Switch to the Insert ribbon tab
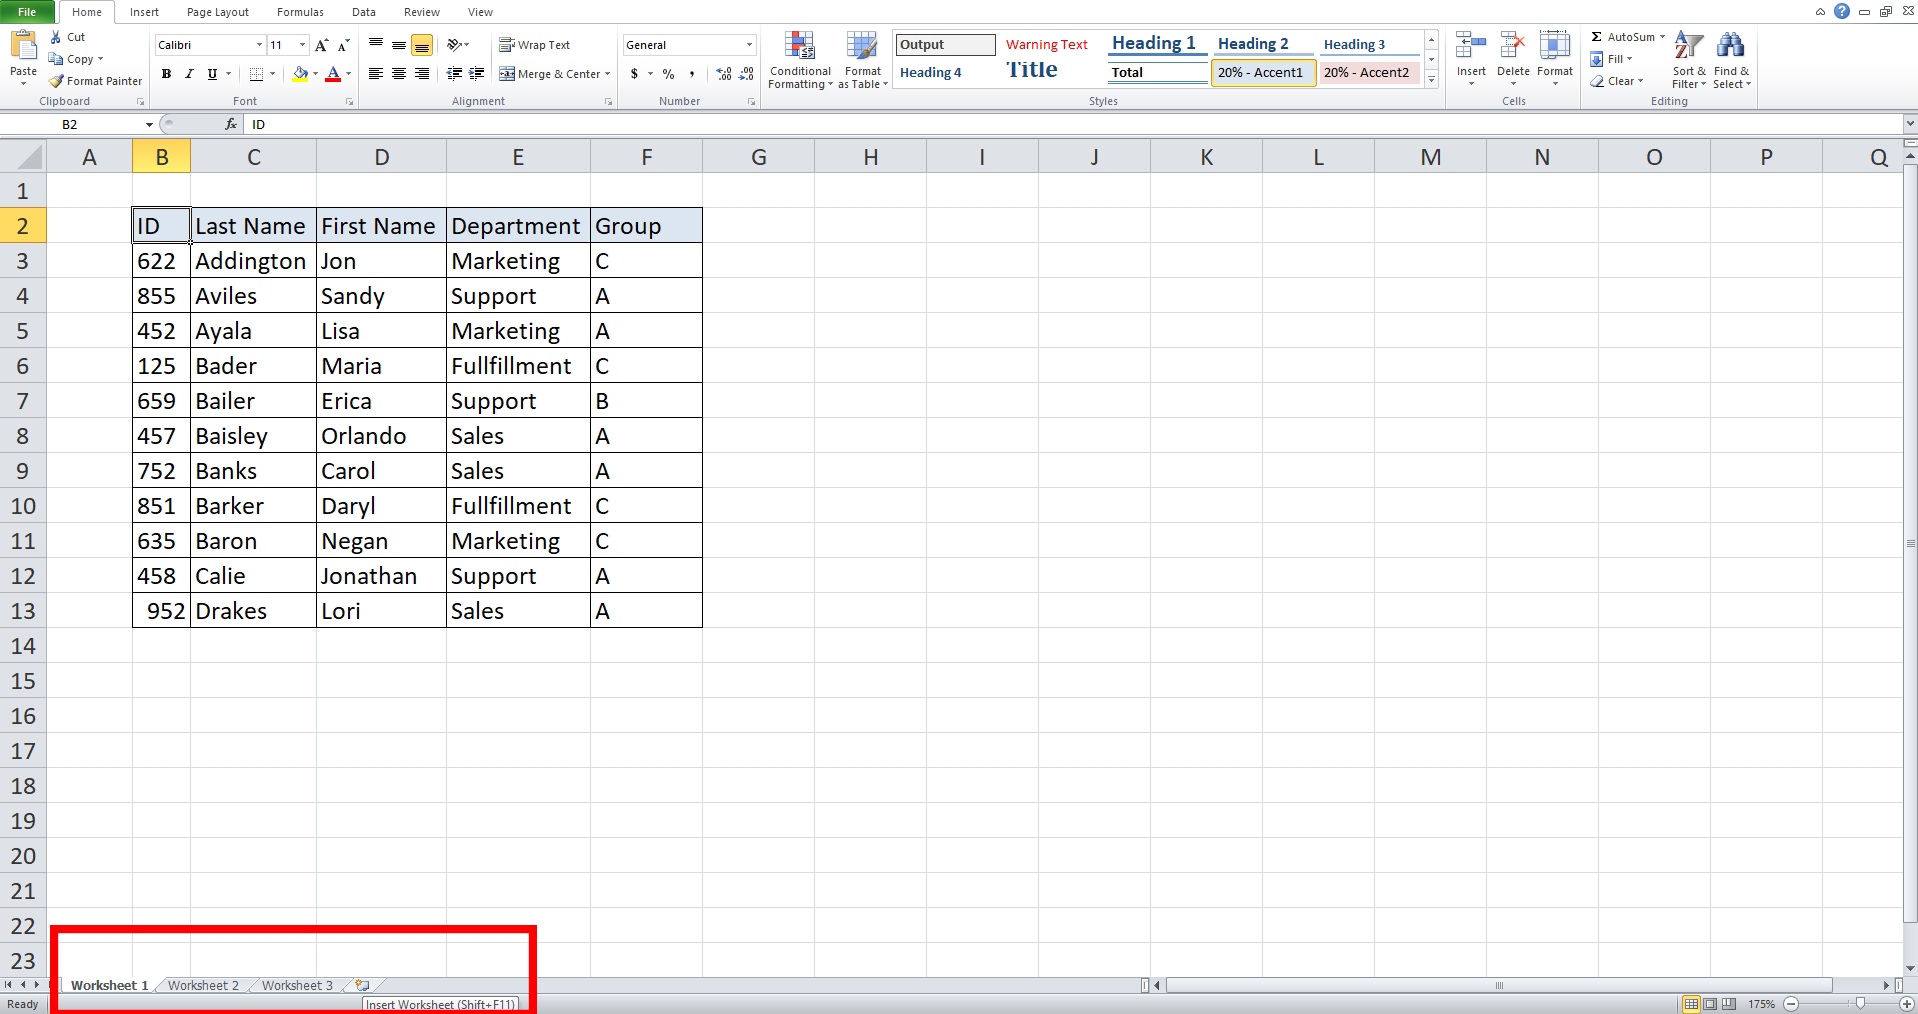The width and height of the screenshot is (1918, 1014). pyautogui.click(x=144, y=12)
